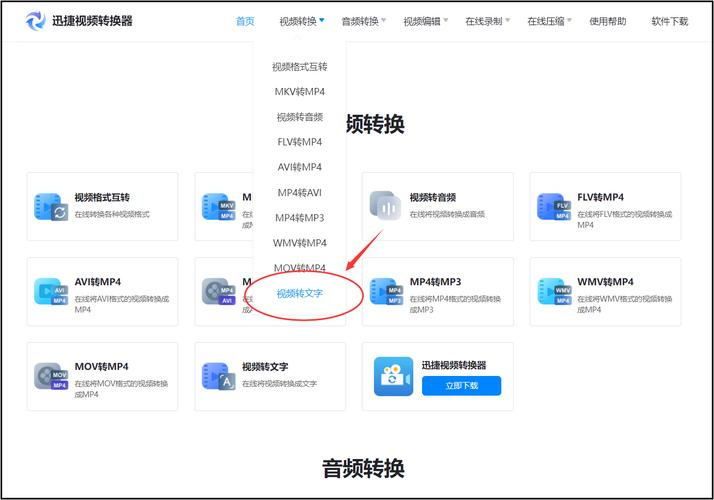Expand the 在线录制 dropdown arrow
The height and width of the screenshot is (500, 714).
[x=508, y=20]
